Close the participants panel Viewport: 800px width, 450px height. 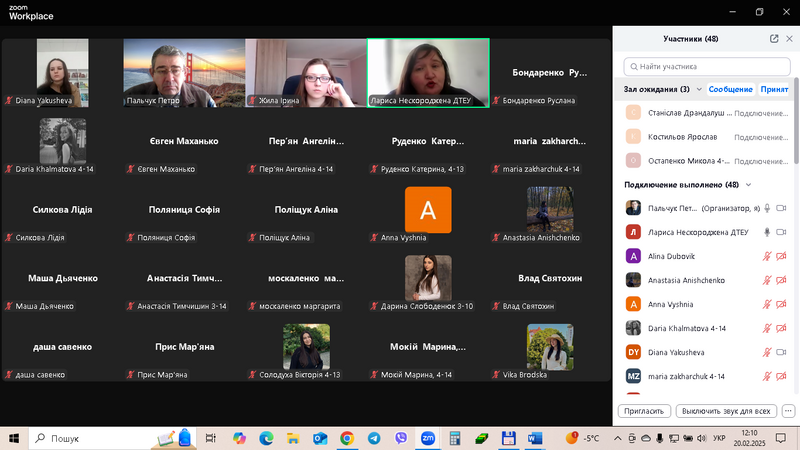tap(789, 39)
